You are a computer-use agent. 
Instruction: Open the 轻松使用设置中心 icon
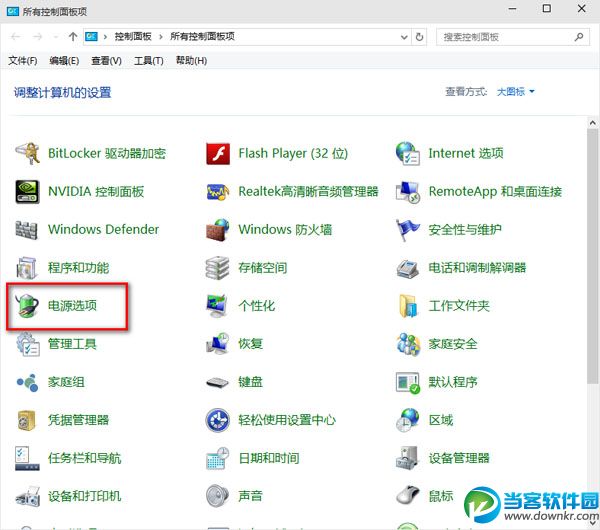point(218,420)
